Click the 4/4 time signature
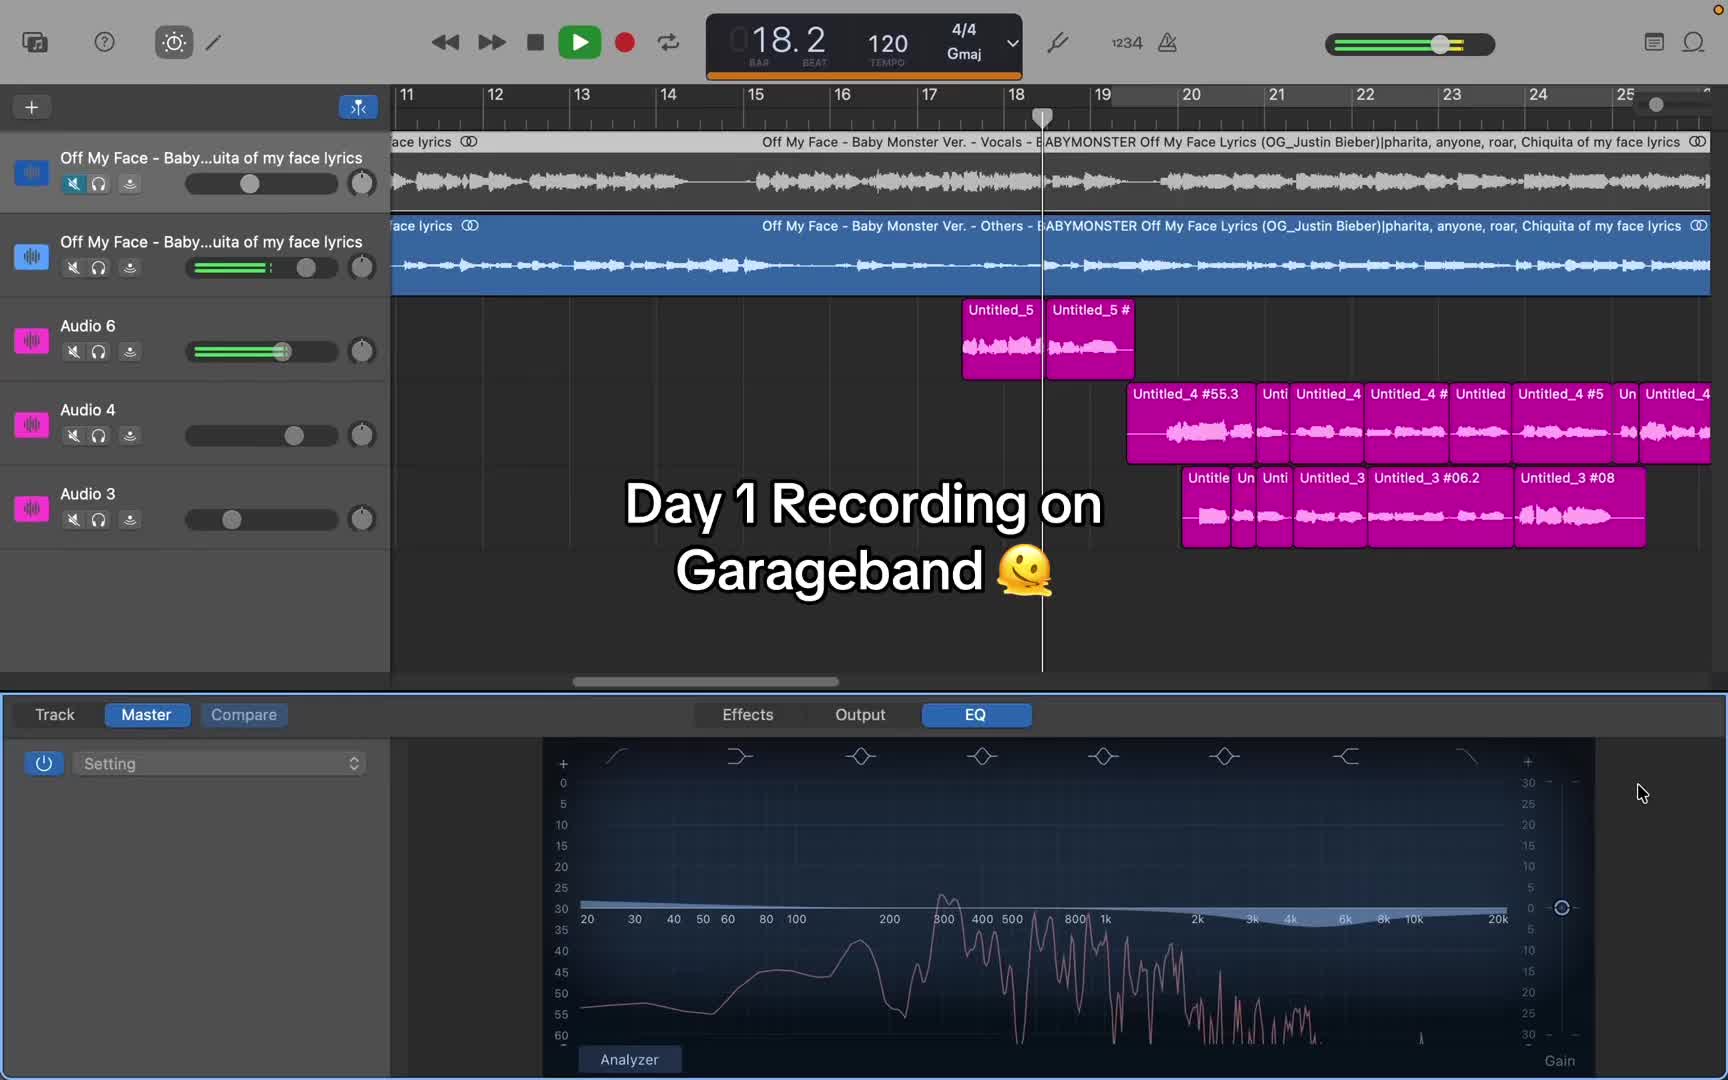This screenshot has height=1080, width=1728. [x=964, y=30]
